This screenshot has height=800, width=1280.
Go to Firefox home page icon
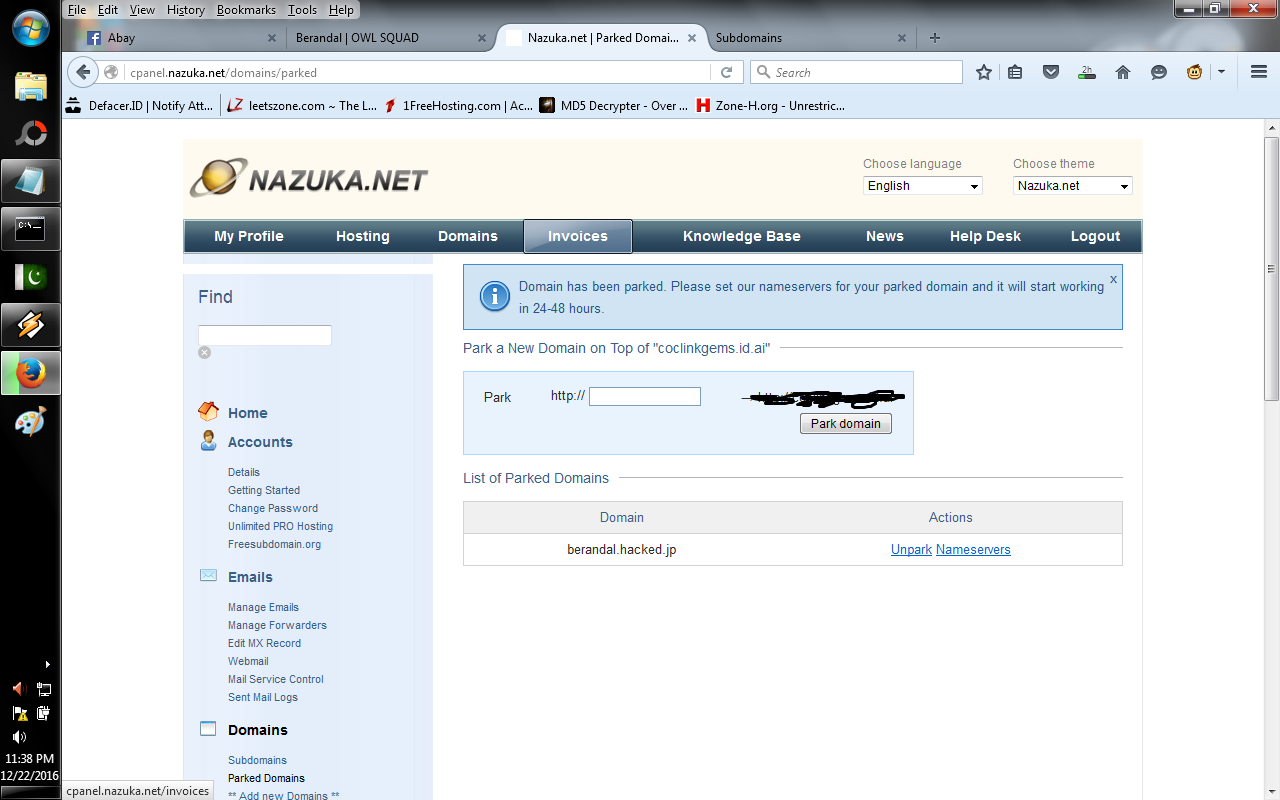click(x=1123, y=72)
